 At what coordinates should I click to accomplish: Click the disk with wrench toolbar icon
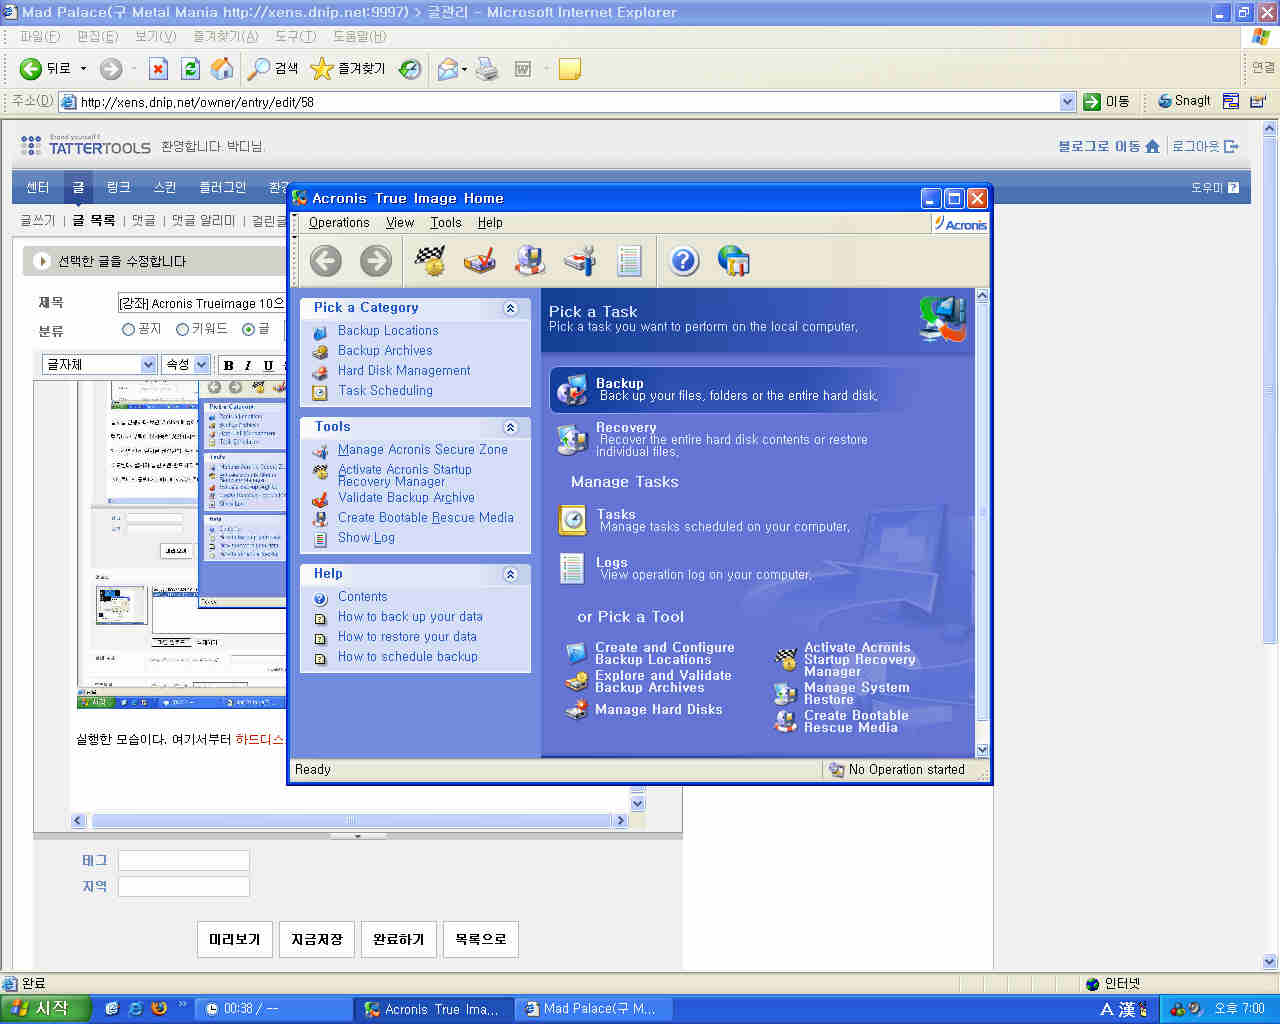pyautogui.click(x=580, y=261)
